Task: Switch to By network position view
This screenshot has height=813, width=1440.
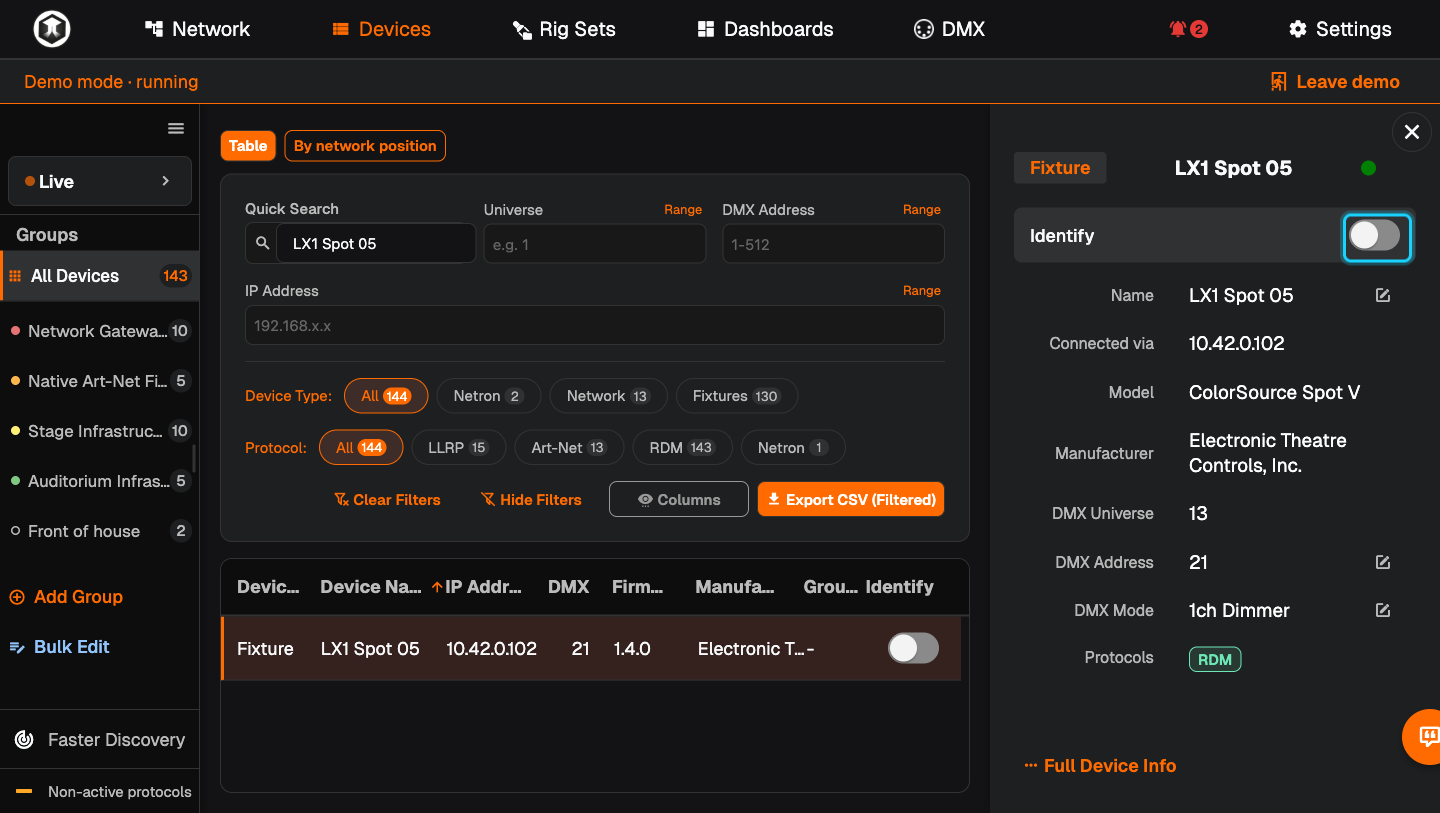Action: click(365, 146)
